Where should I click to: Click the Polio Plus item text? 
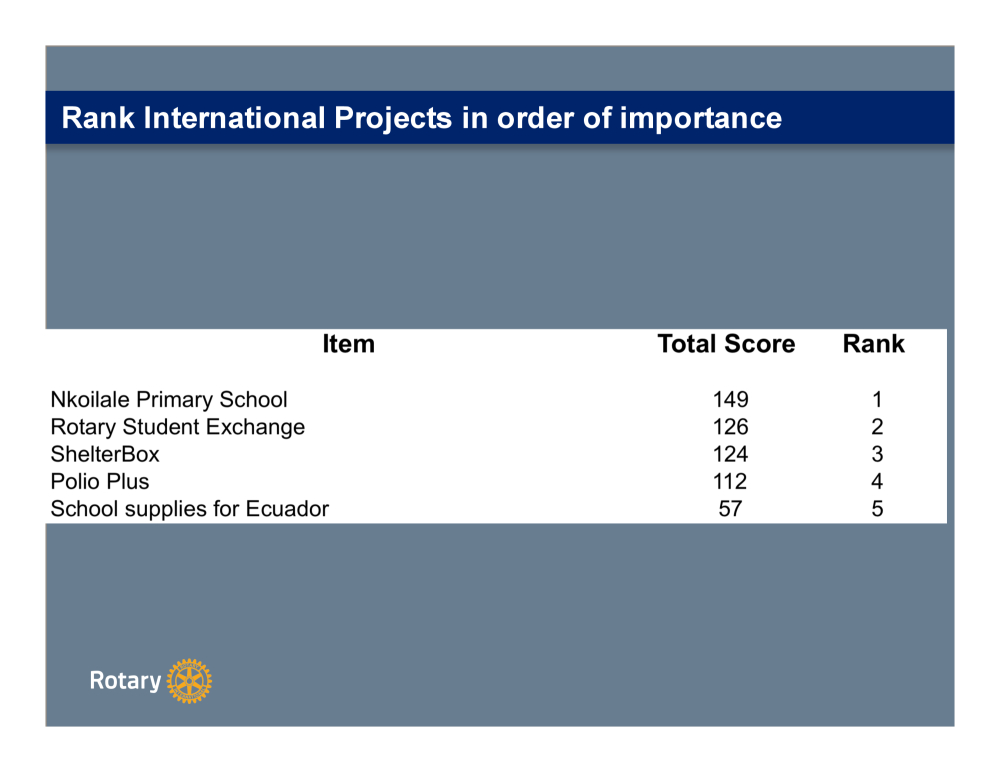tap(100, 481)
